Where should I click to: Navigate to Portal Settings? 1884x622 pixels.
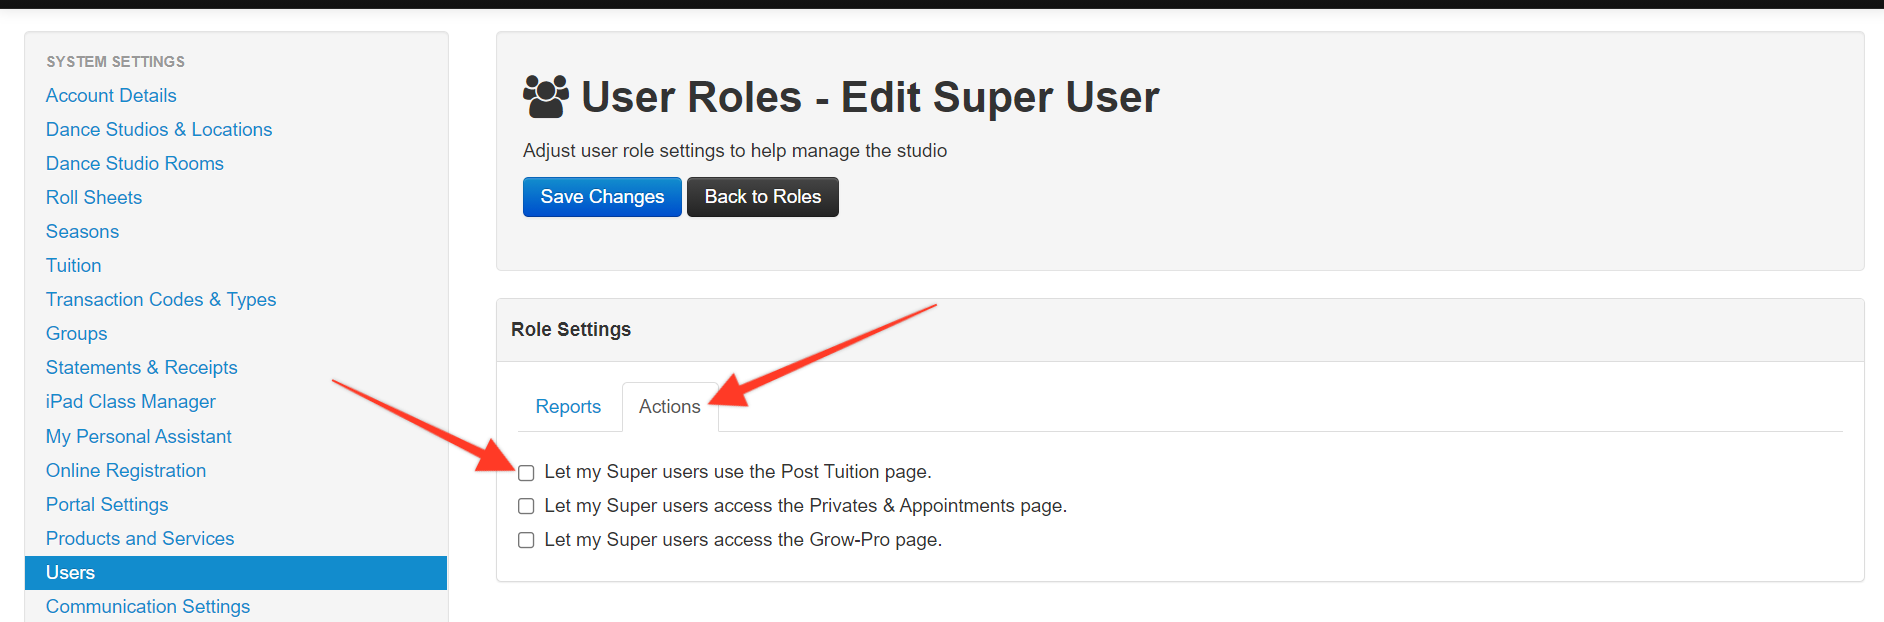click(x=107, y=504)
